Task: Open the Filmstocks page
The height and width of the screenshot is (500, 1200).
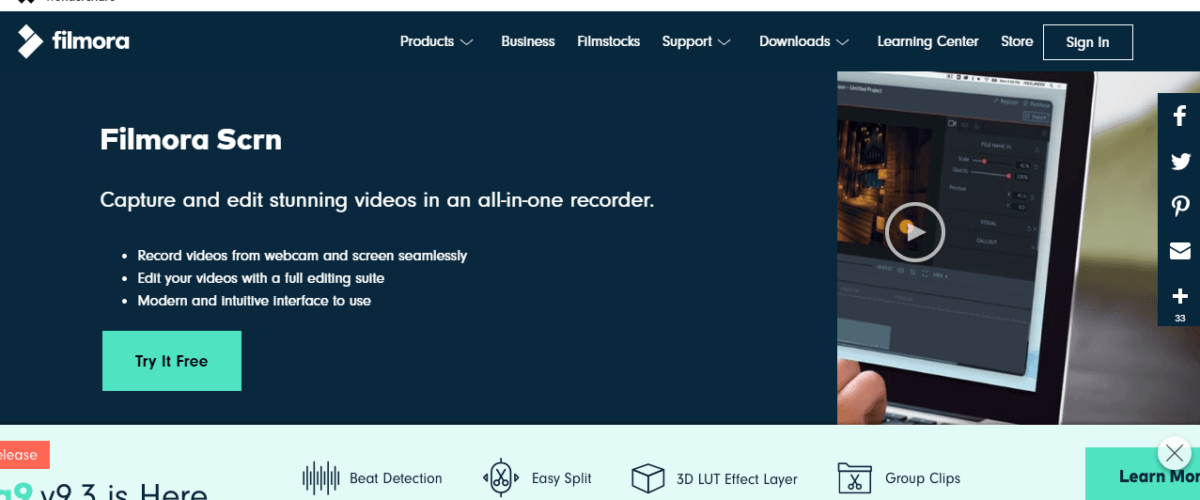Action: click(608, 42)
